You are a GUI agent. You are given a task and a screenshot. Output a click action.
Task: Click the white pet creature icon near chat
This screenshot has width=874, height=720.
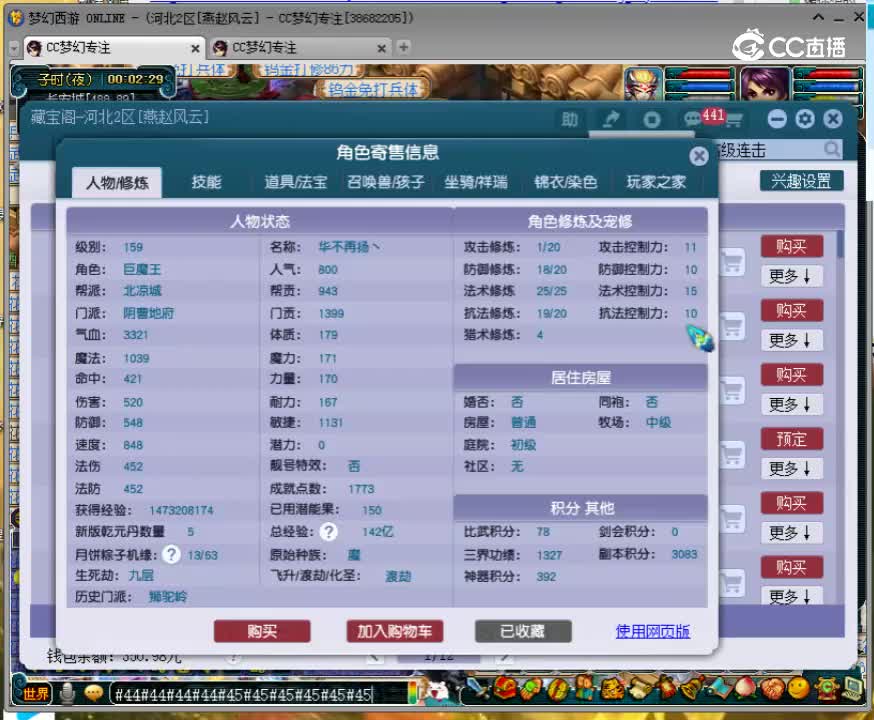[437, 691]
